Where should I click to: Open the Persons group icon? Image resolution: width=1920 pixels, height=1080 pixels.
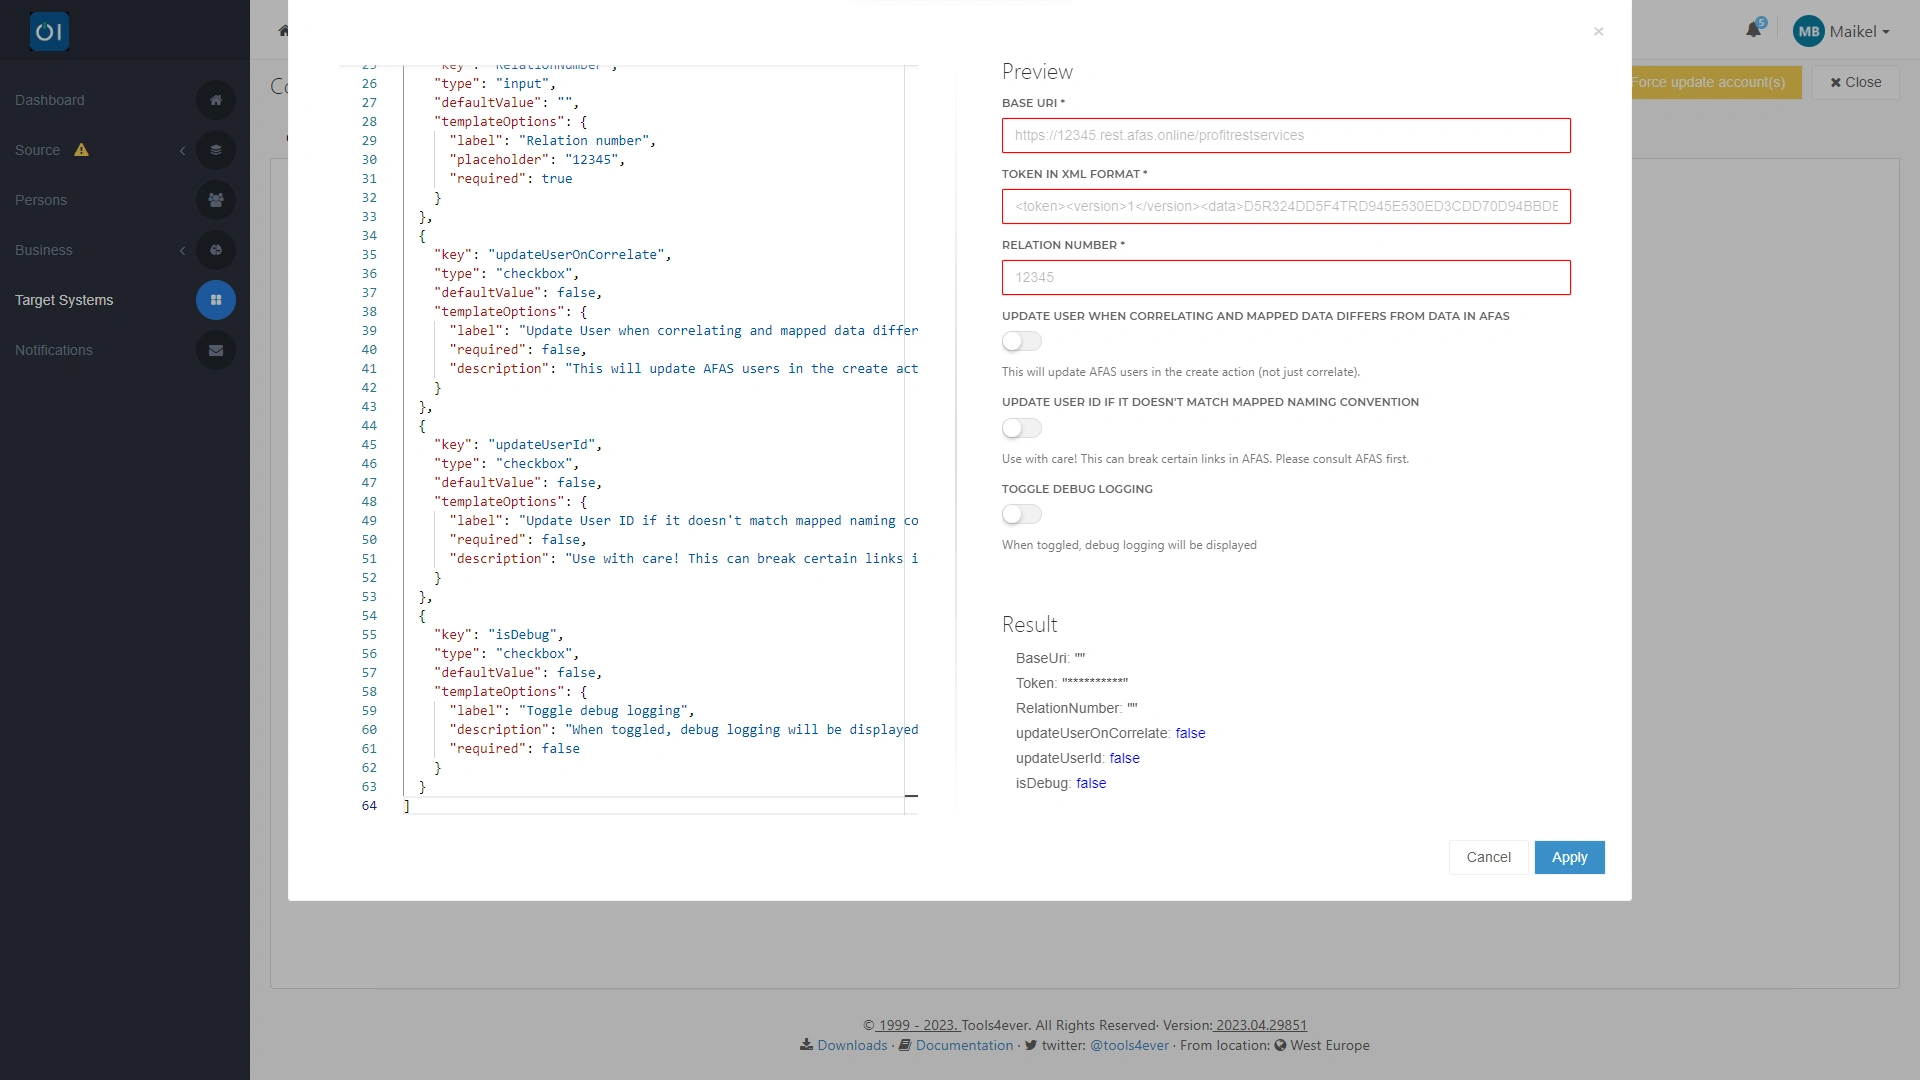[216, 200]
